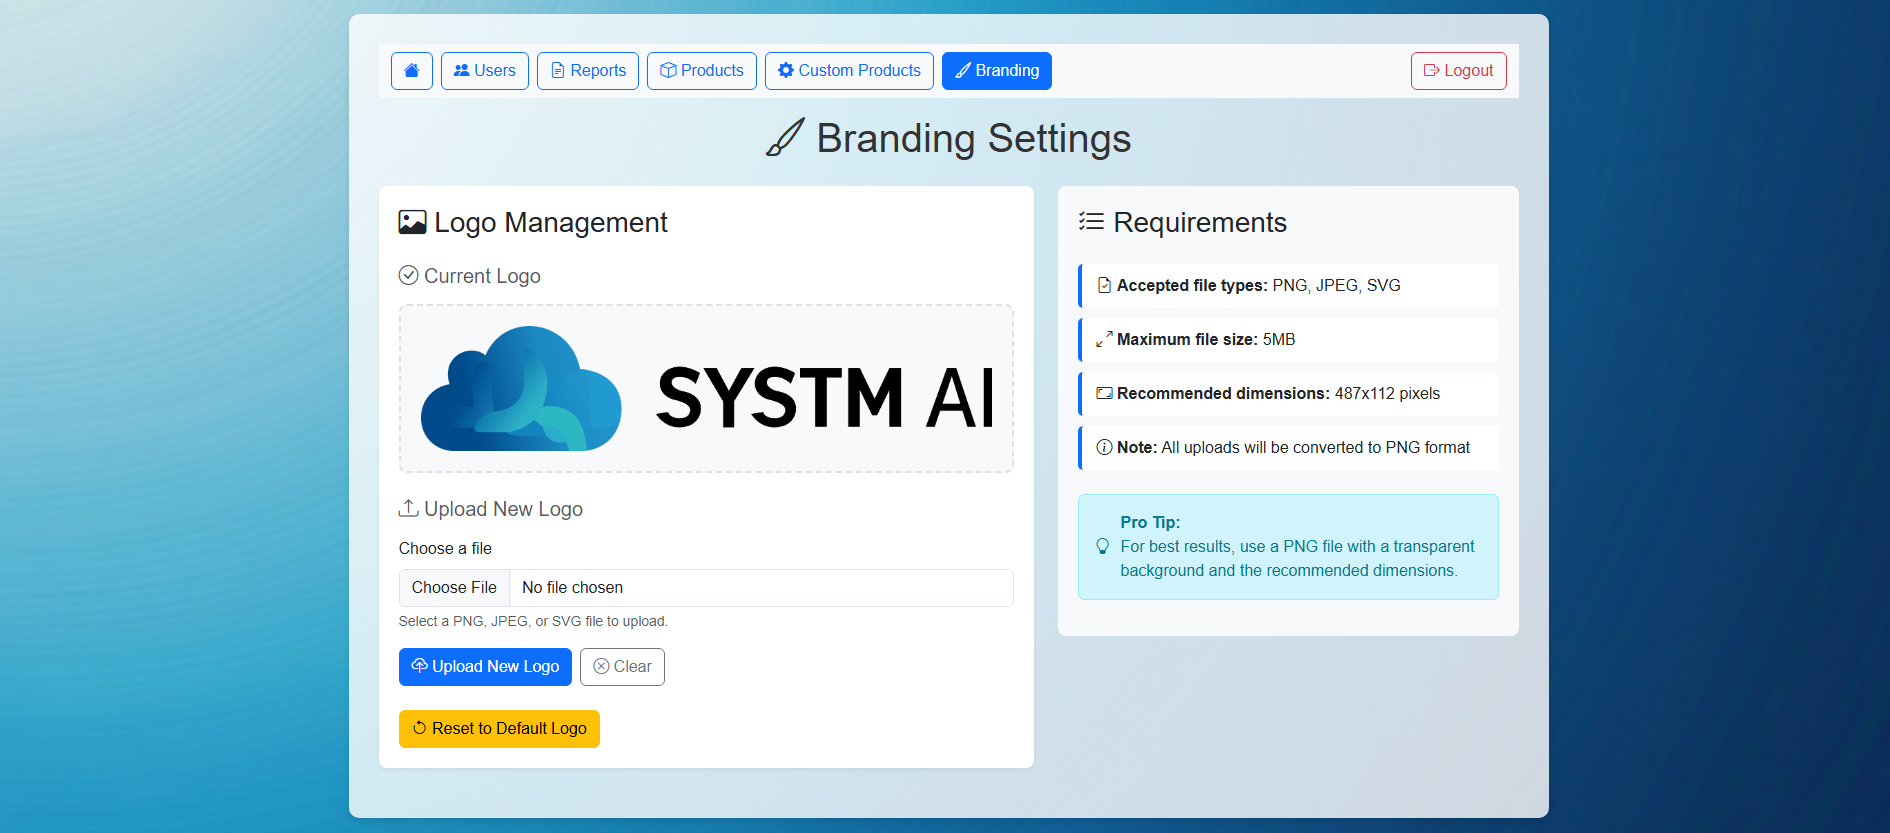Click the checklist icon beside Requirements
This screenshot has width=1890, height=833.
pos(1091,222)
